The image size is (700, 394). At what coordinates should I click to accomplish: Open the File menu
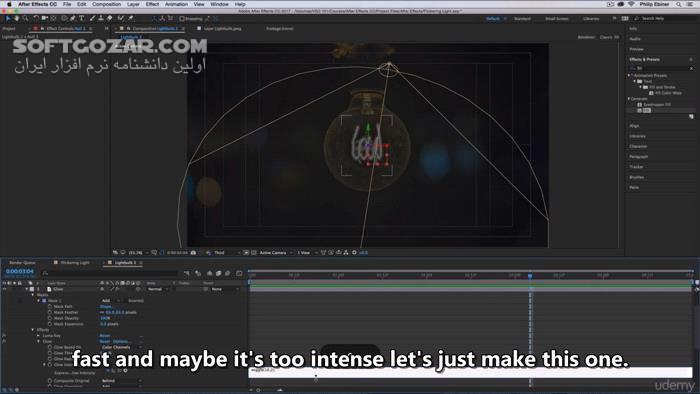point(67,4)
